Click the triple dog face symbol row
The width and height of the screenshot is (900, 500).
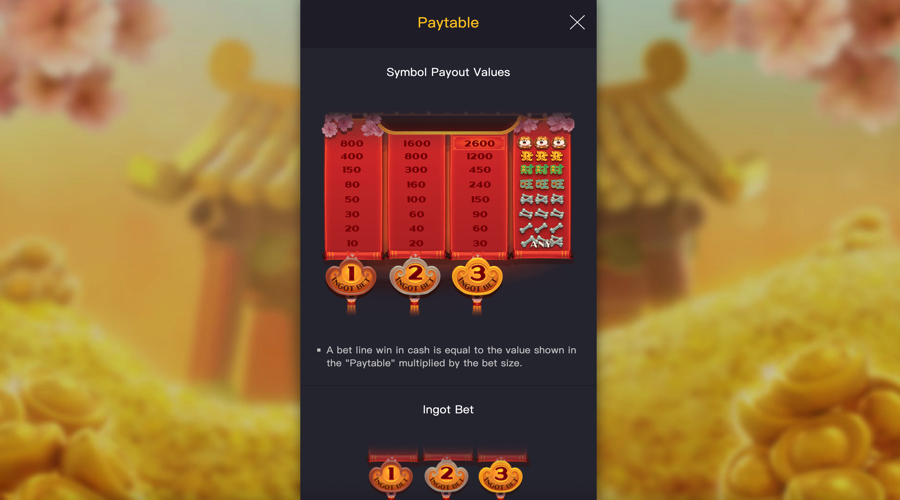pyautogui.click(x=542, y=142)
